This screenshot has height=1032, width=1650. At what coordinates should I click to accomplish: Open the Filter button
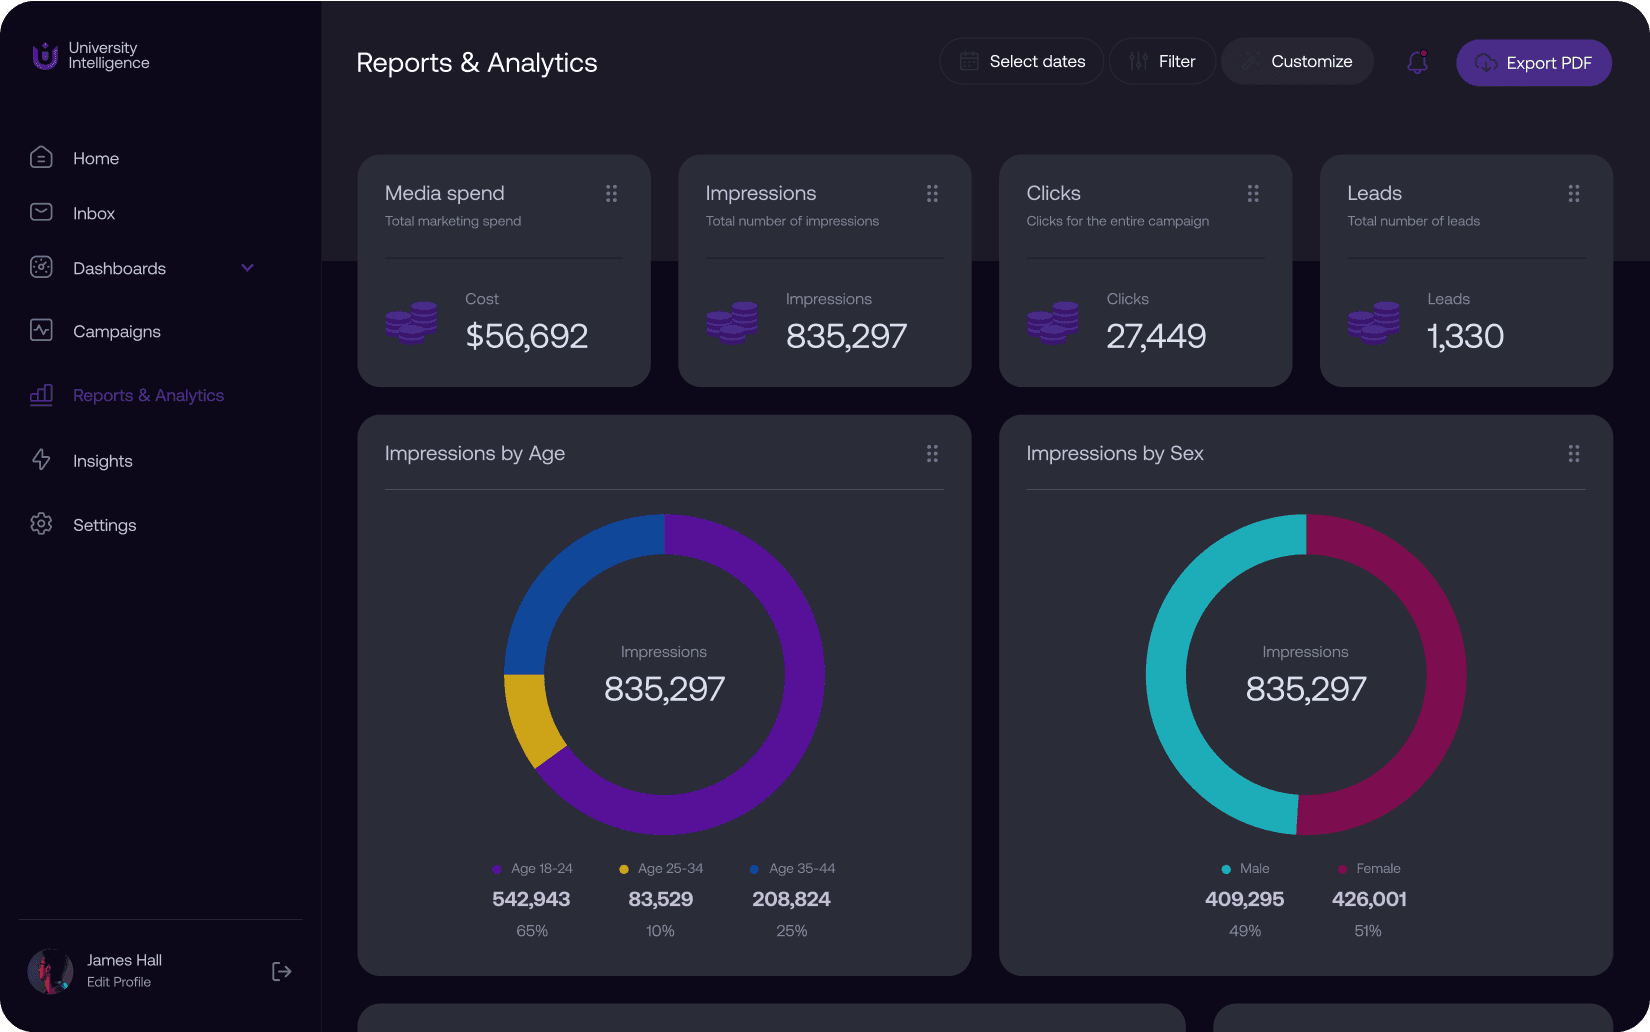(x=1162, y=61)
